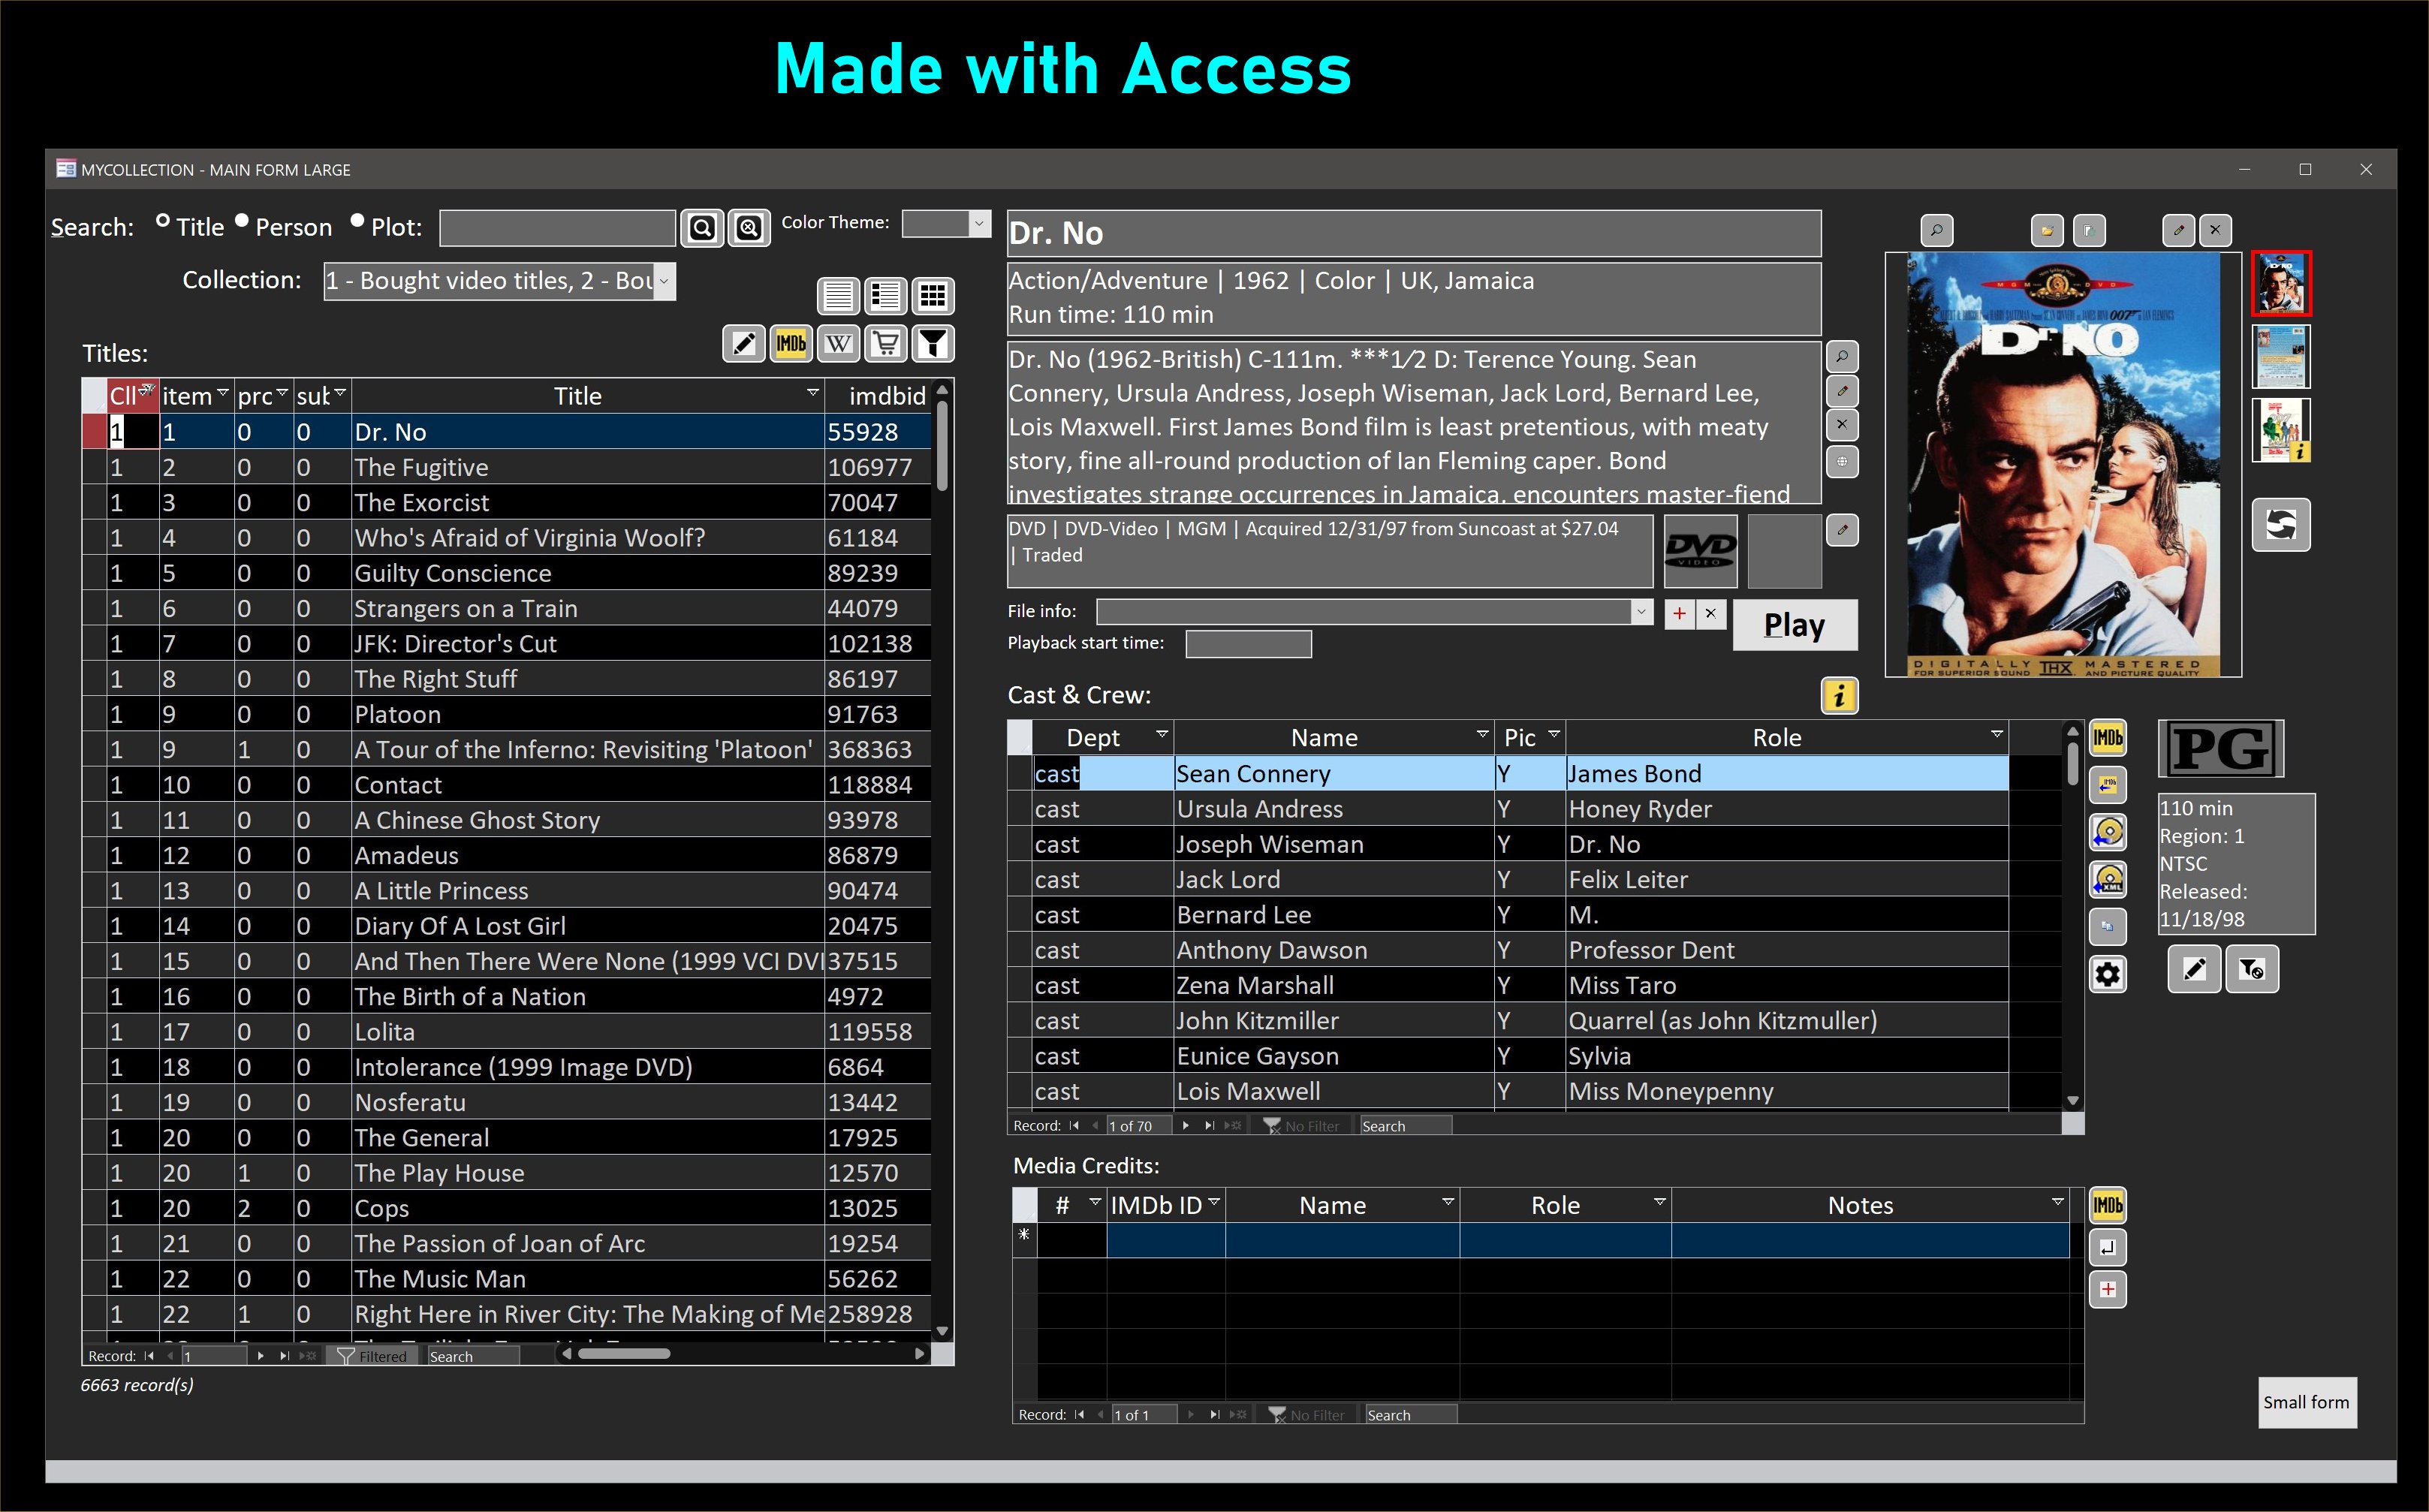Click the magnifier search button next to search box
This screenshot has height=1512, width=2429.
(702, 228)
